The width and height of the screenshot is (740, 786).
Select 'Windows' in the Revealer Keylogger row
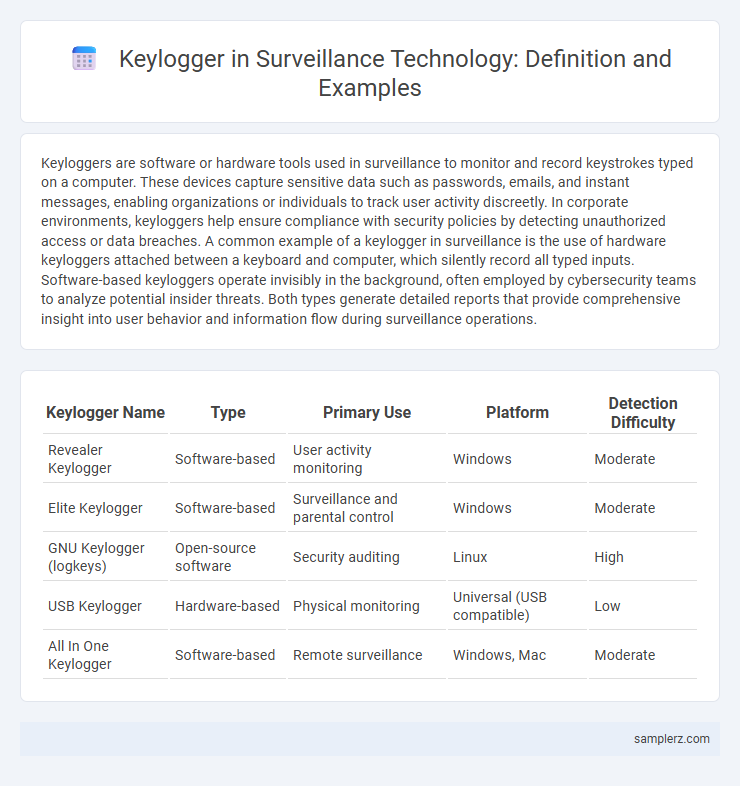tap(517, 459)
